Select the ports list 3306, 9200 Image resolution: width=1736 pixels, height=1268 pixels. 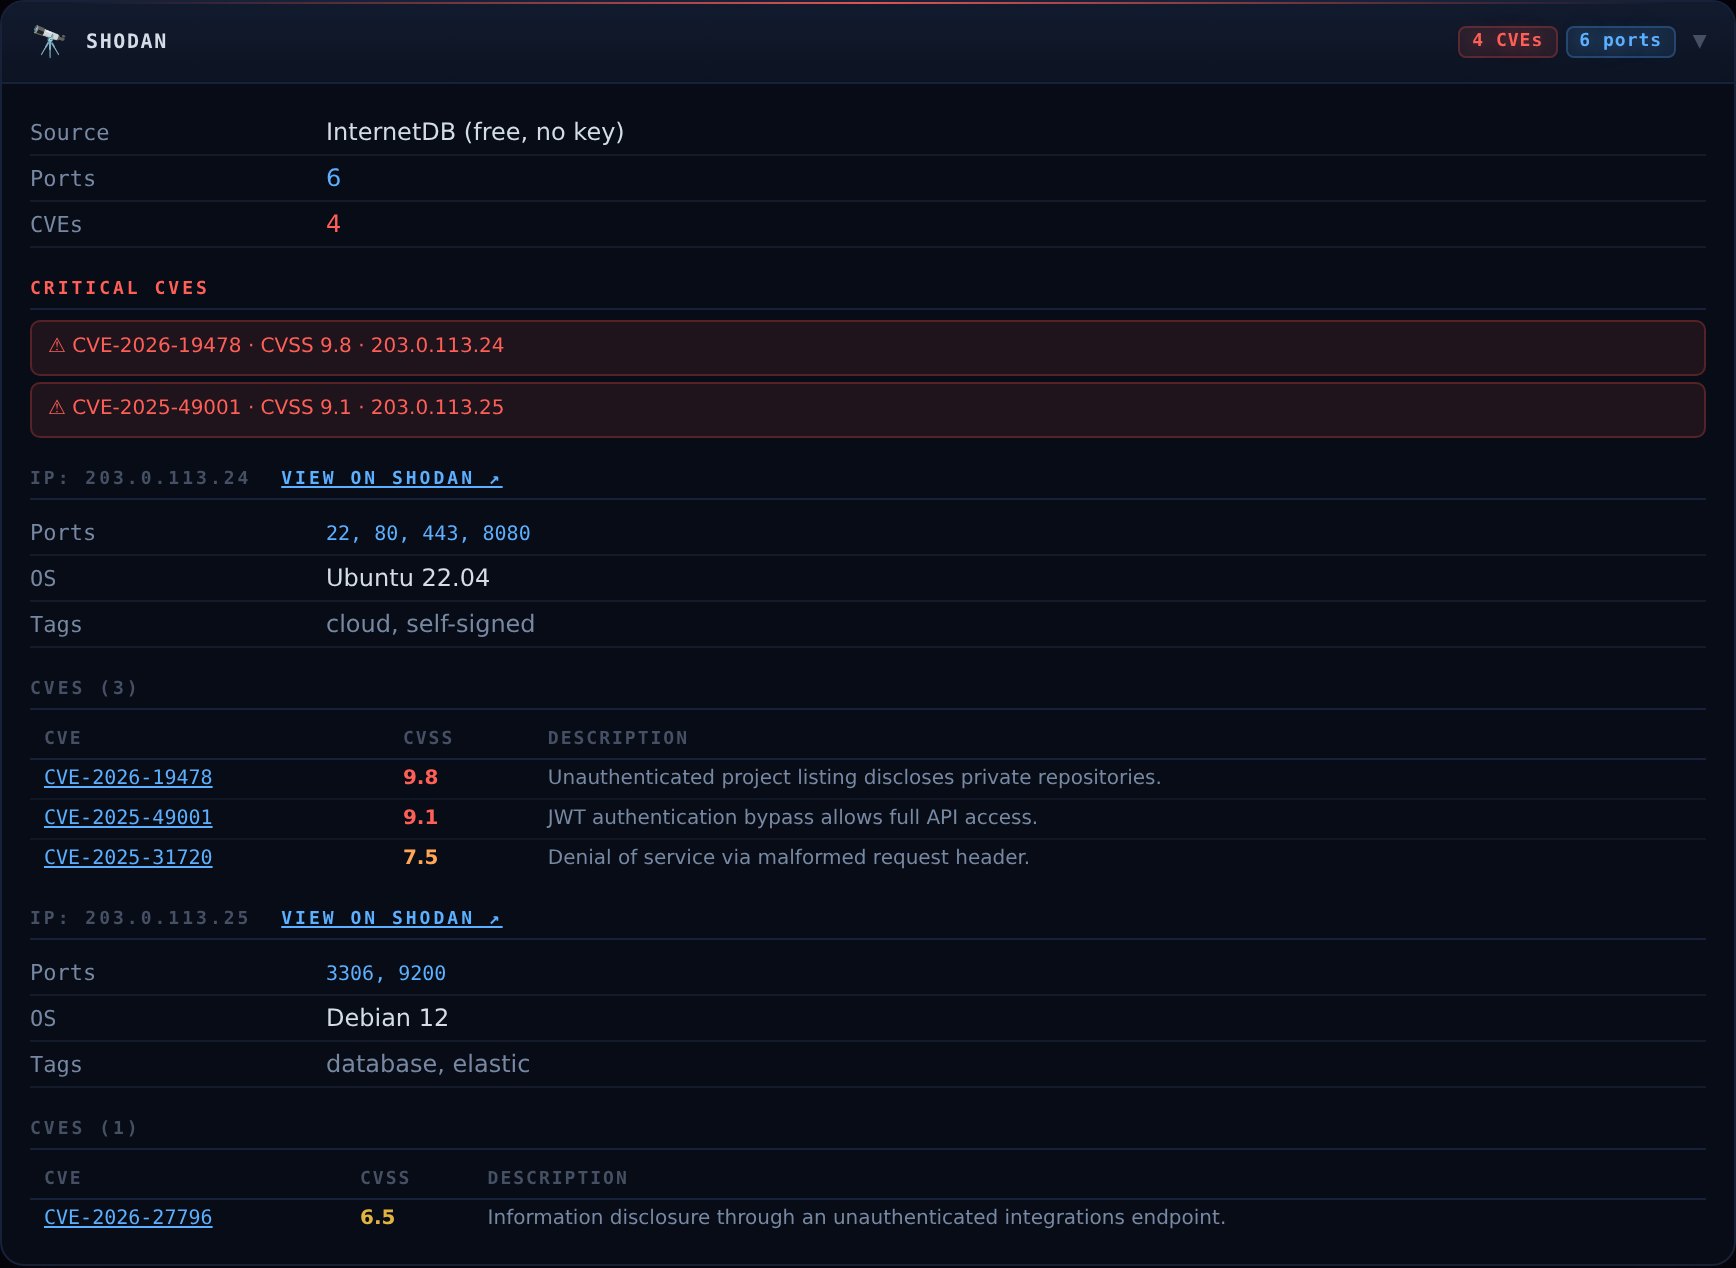coord(386,973)
